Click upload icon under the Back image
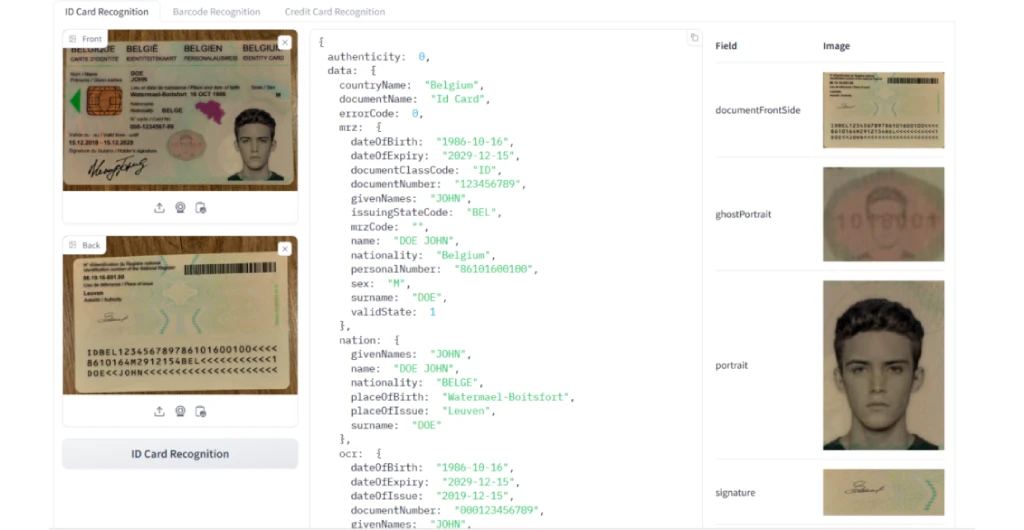 159,411
